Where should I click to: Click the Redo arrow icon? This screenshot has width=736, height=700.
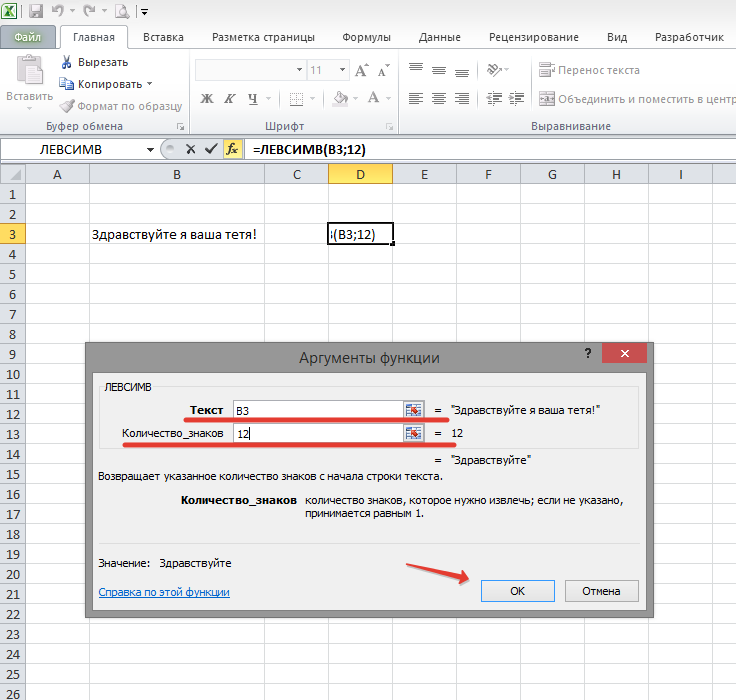[89, 10]
